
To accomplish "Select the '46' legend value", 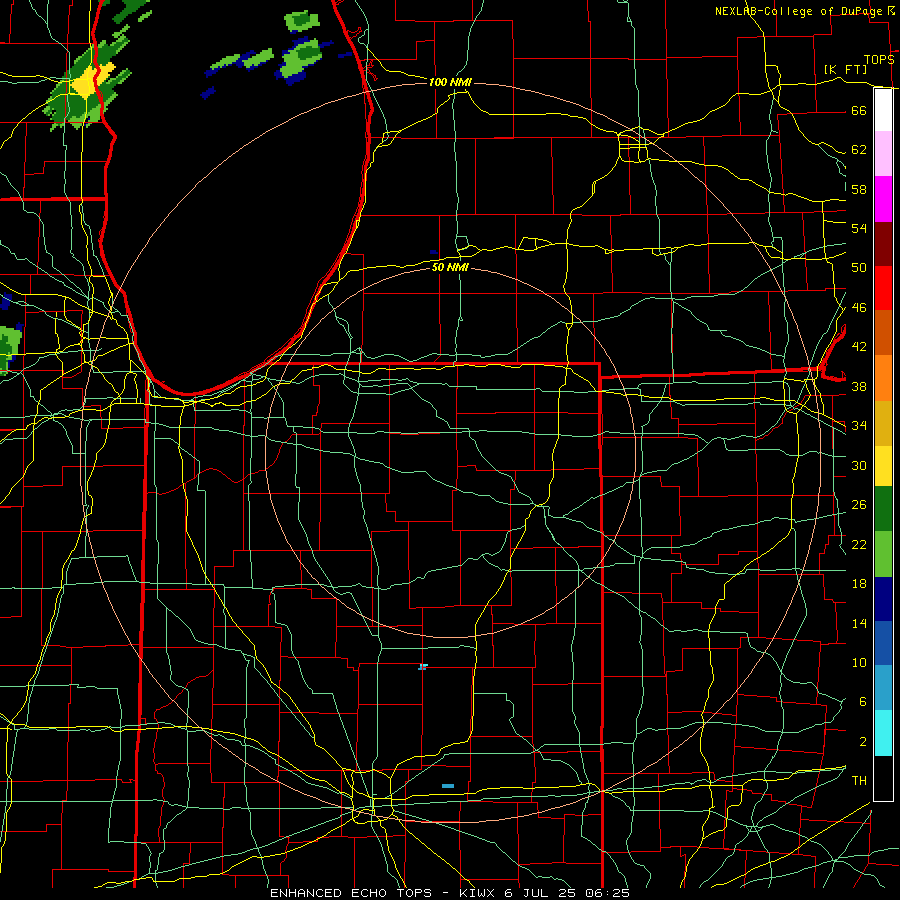I will click(859, 308).
